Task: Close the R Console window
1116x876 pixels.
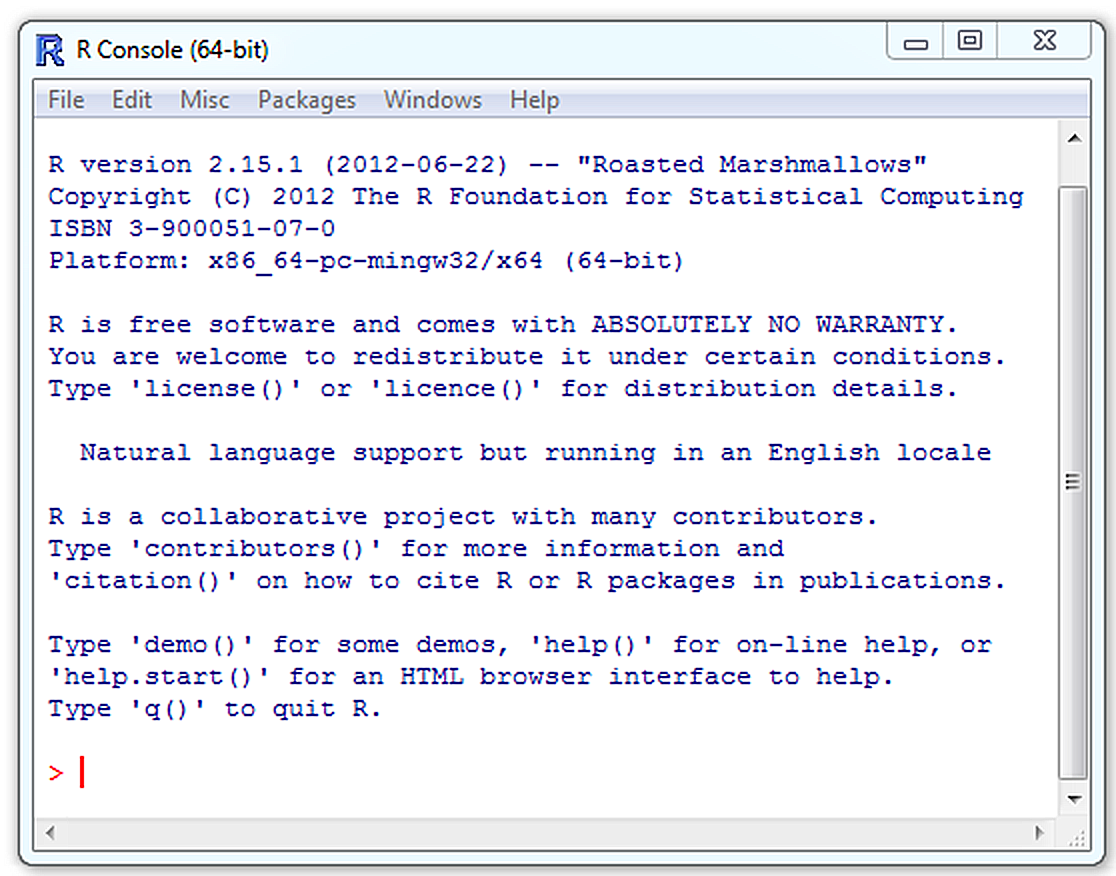Action: click(x=1044, y=41)
